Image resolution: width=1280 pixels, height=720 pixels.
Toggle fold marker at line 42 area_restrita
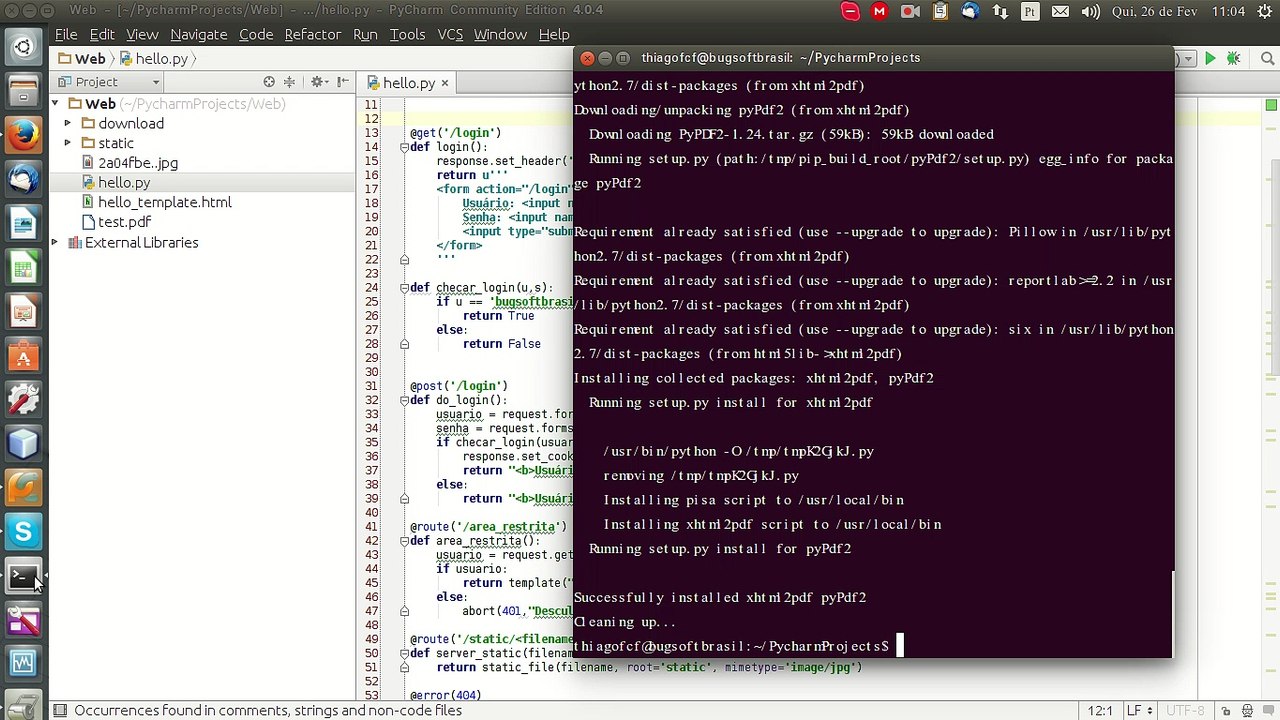pyautogui.click(x=404, y=541)
